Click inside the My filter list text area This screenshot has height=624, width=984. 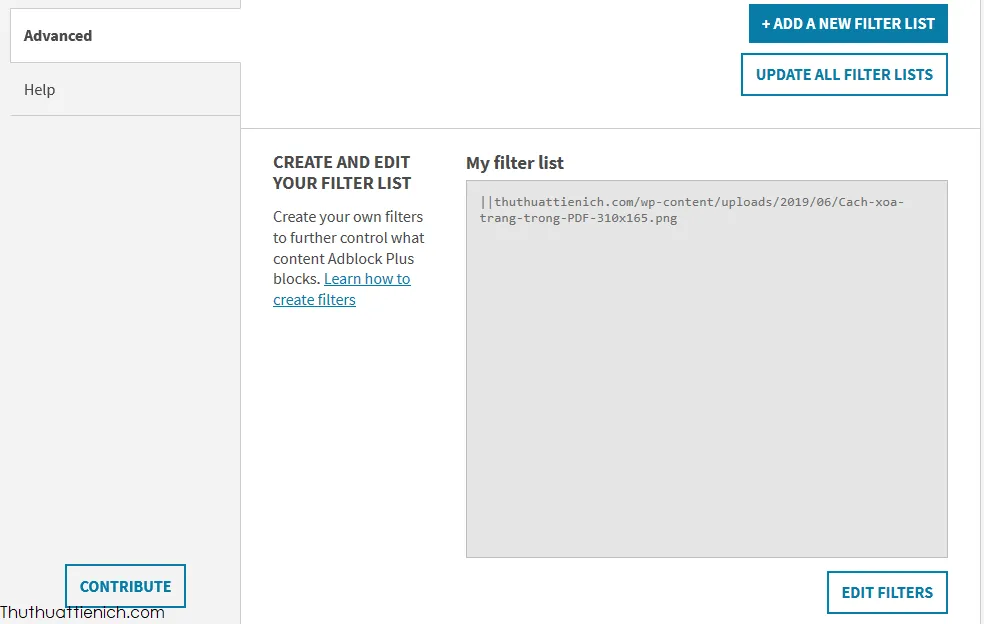[x=707, y=369]
